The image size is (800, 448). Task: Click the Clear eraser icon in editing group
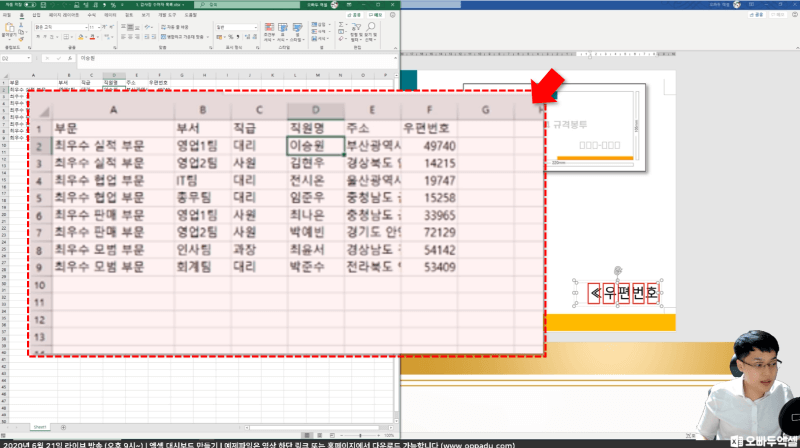coord(341,38)
